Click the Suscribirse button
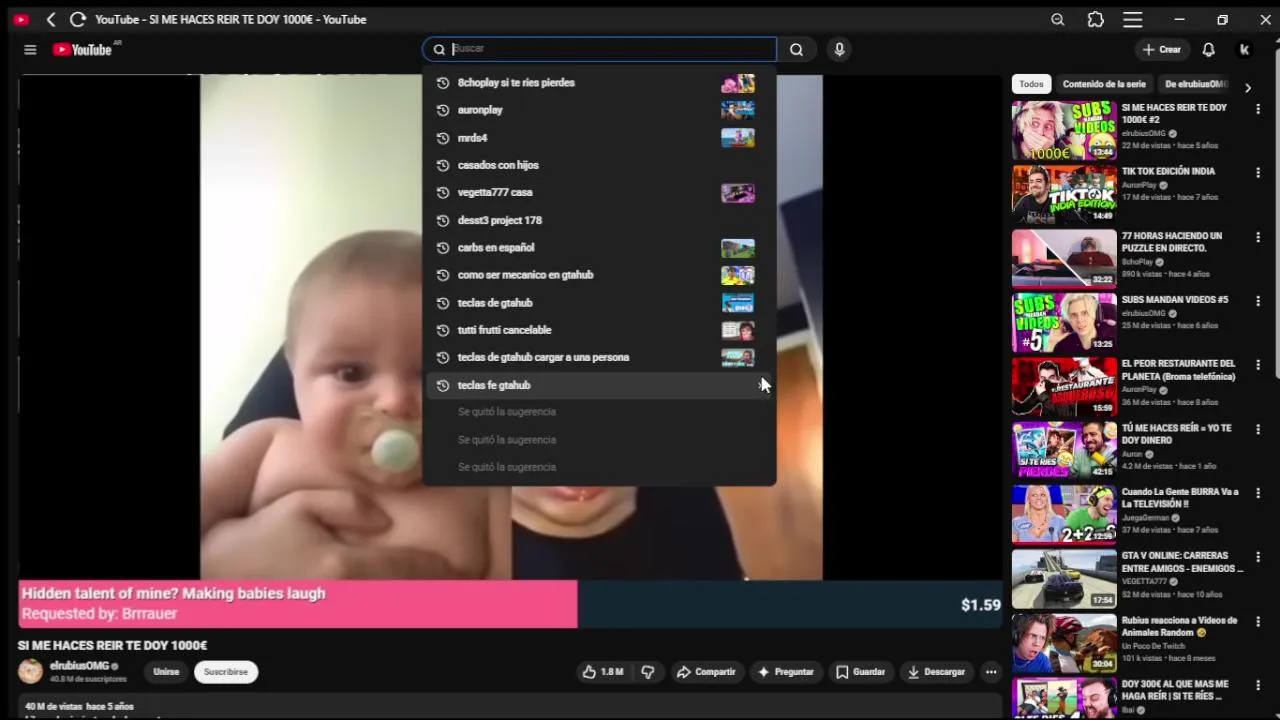The image size is (1280, 720). pyautogui.click(x=226, y=672)
